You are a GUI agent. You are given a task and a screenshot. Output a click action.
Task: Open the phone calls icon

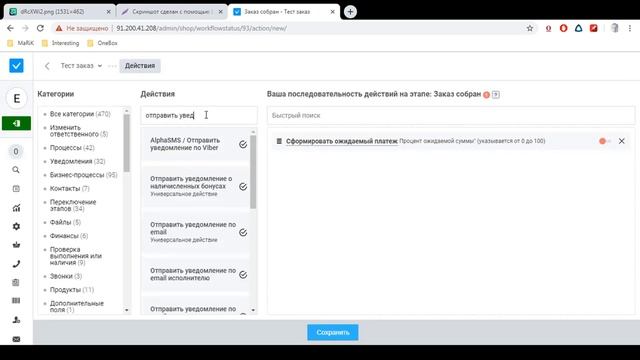[16, 264]
